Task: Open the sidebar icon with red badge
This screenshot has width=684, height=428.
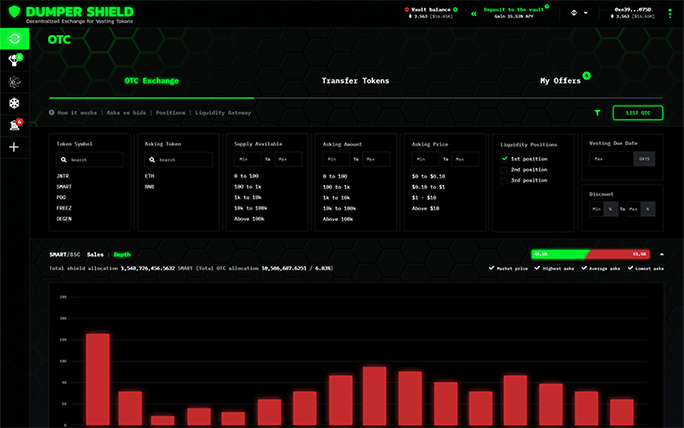Action: click(x=14, y=125)
